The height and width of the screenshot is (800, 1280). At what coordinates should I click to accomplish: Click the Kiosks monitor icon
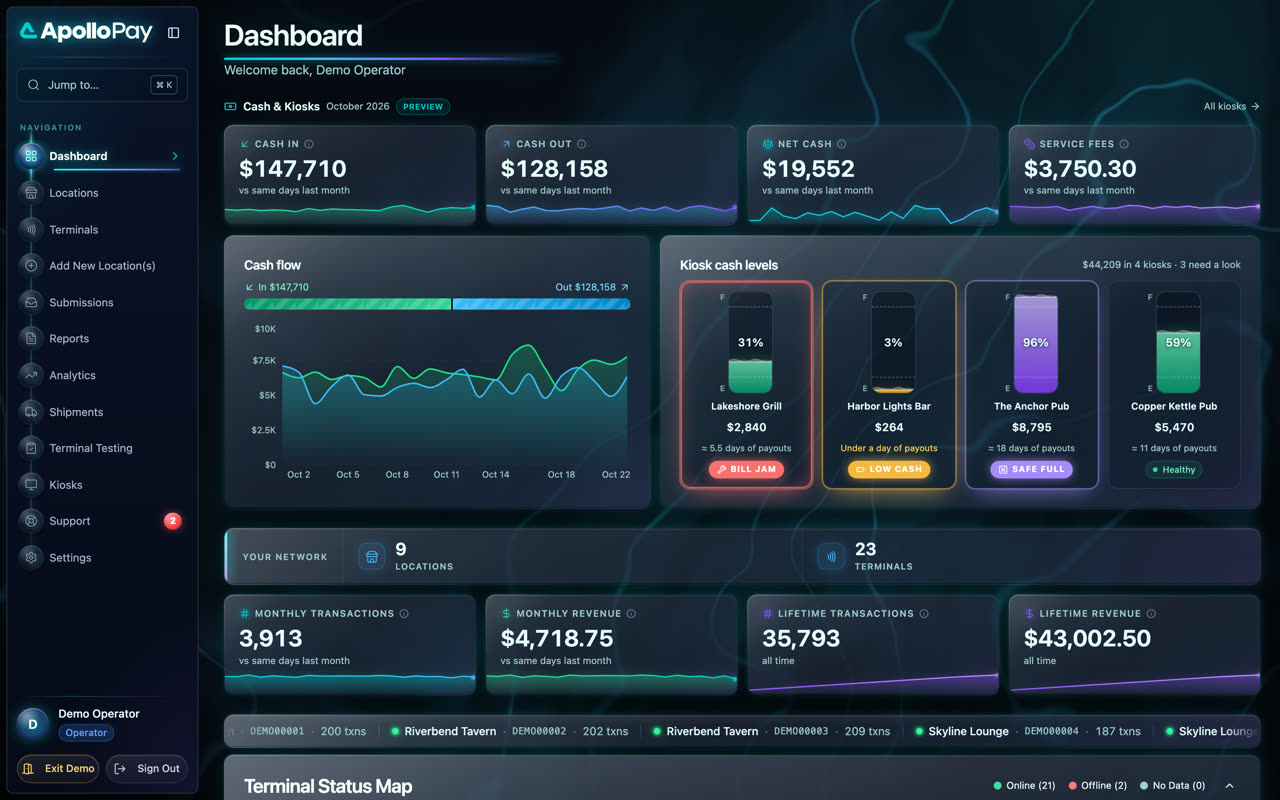(31, 485)
